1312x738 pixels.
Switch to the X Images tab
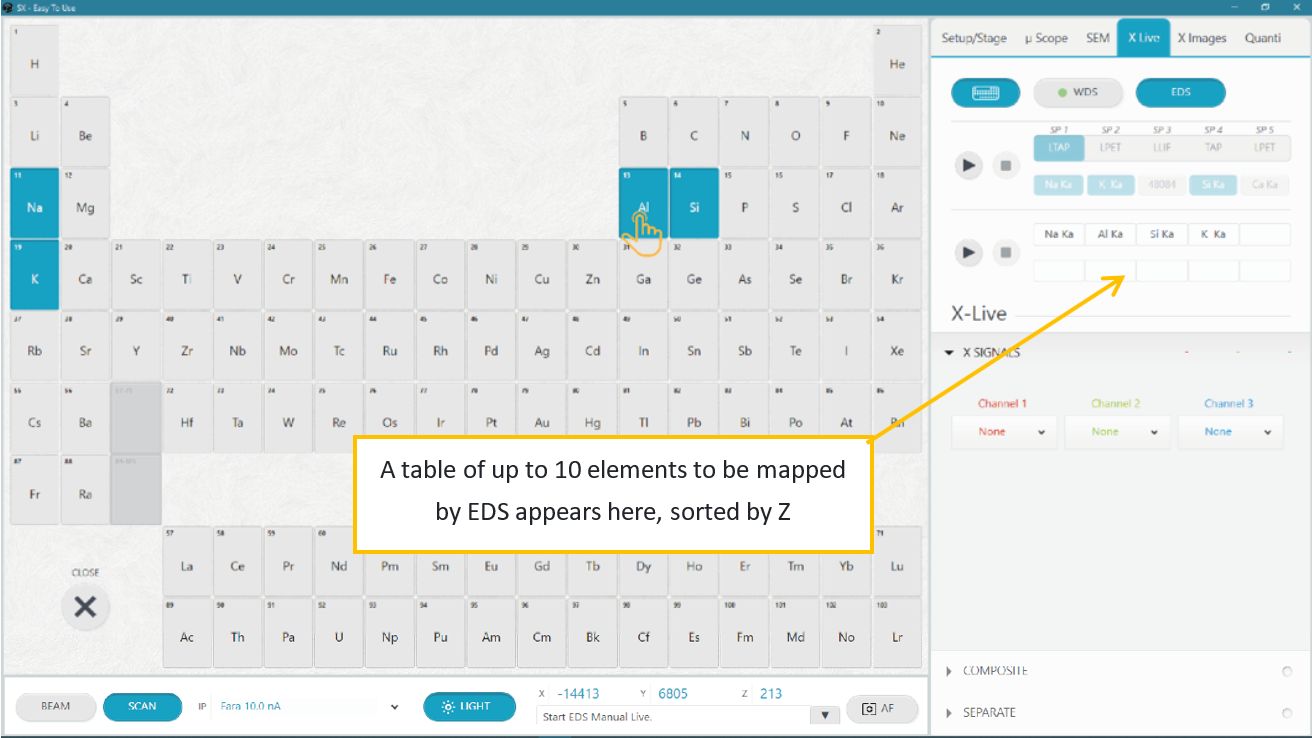[x=1201, y=38]
